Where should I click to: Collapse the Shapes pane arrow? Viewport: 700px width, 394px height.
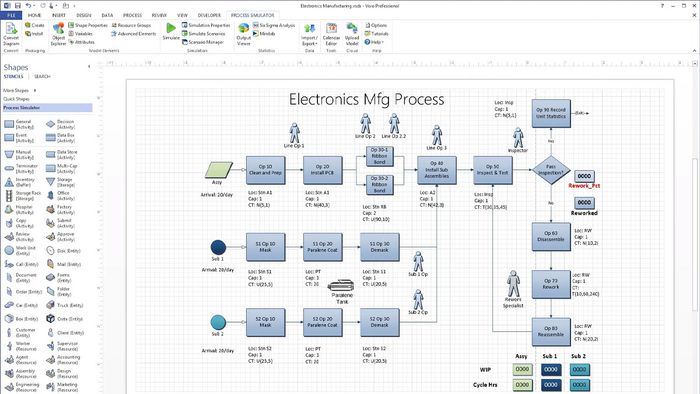(x=89, y=66)
